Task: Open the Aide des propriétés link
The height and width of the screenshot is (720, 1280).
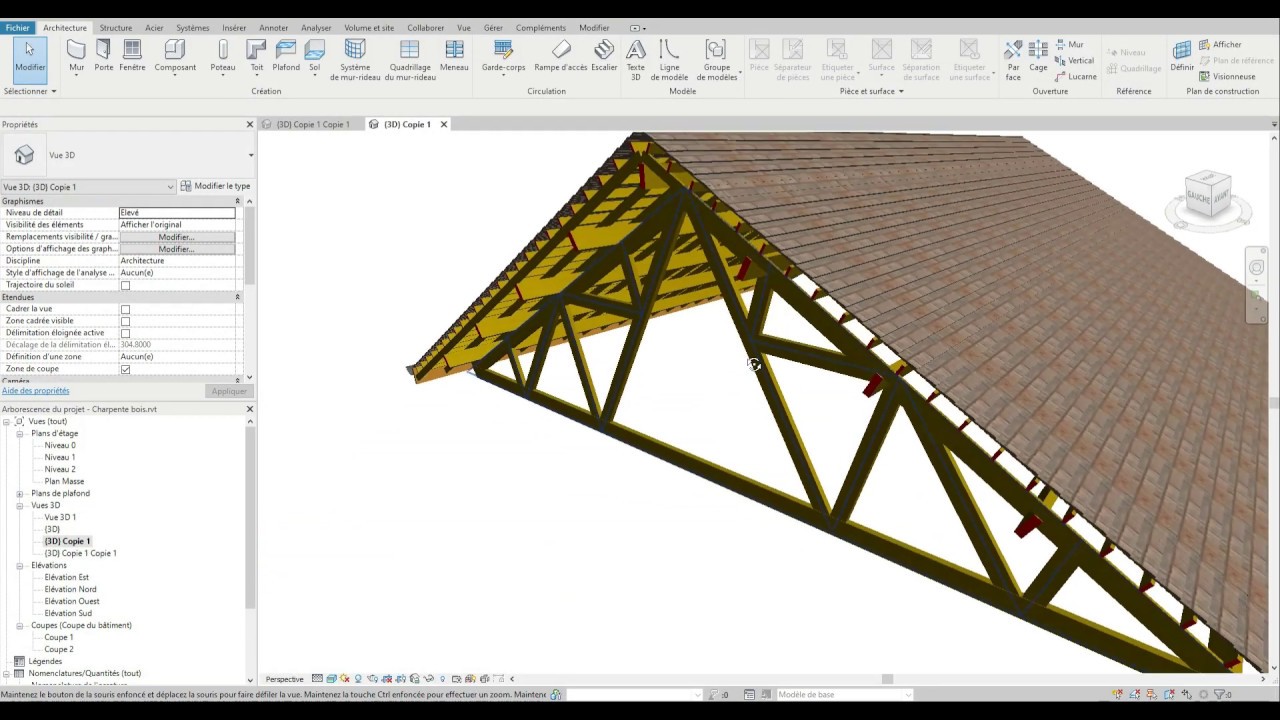Action: tap(35, 391)
